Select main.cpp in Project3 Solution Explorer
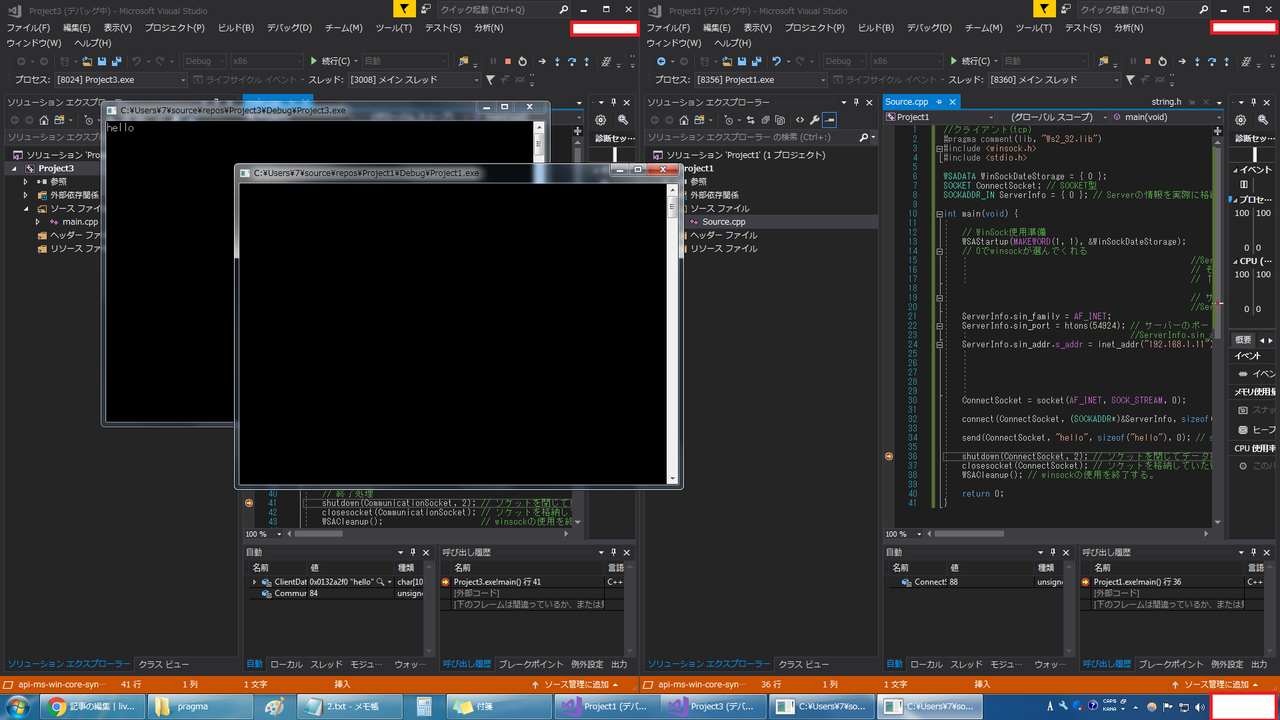Viewport: 1280px width, 720px height. click(80, 222)
